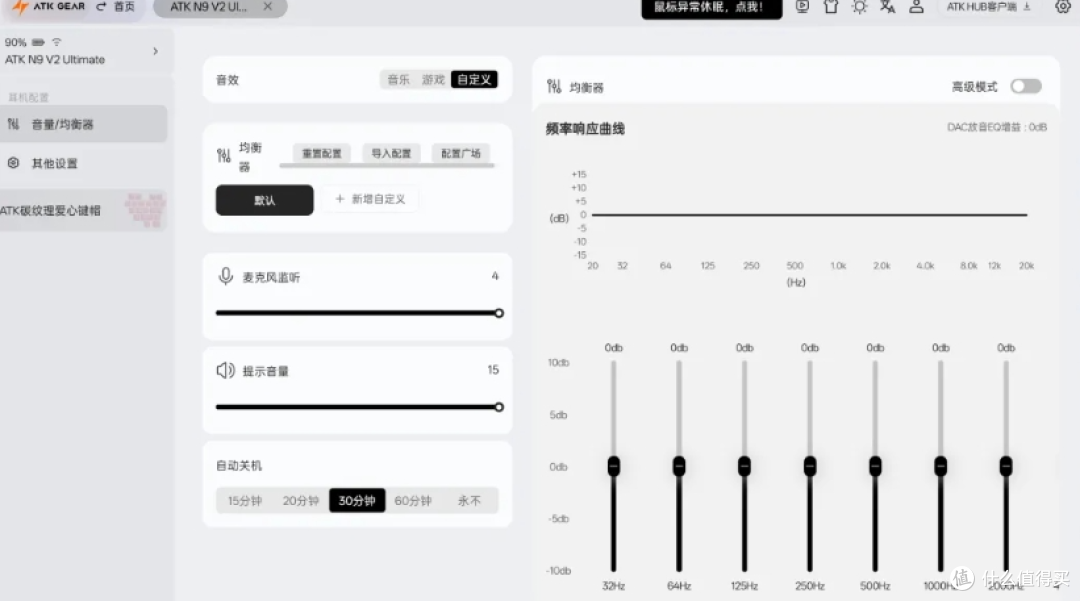This screenshot has height=601, width=1080.
Task: Click the flat frequency response curve line
Action: point(809,215)
